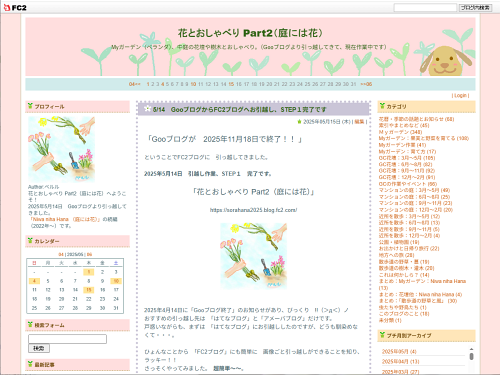500x375 pixels.
Task: Open the 2025年04月 (13) archive
Action: pyautogui.click(x=400, y=362)
